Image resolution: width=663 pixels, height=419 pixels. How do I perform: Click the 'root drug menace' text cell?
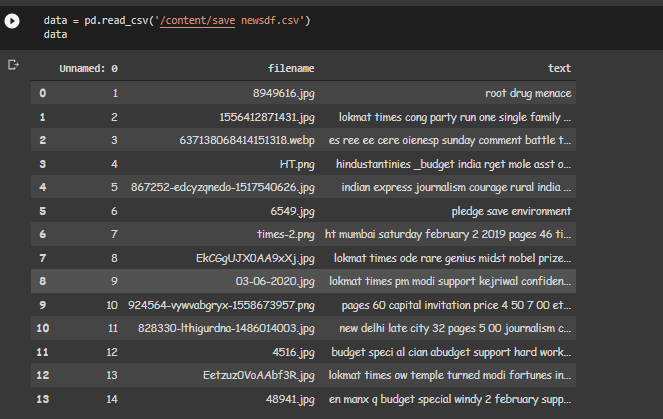click(528, 93)
